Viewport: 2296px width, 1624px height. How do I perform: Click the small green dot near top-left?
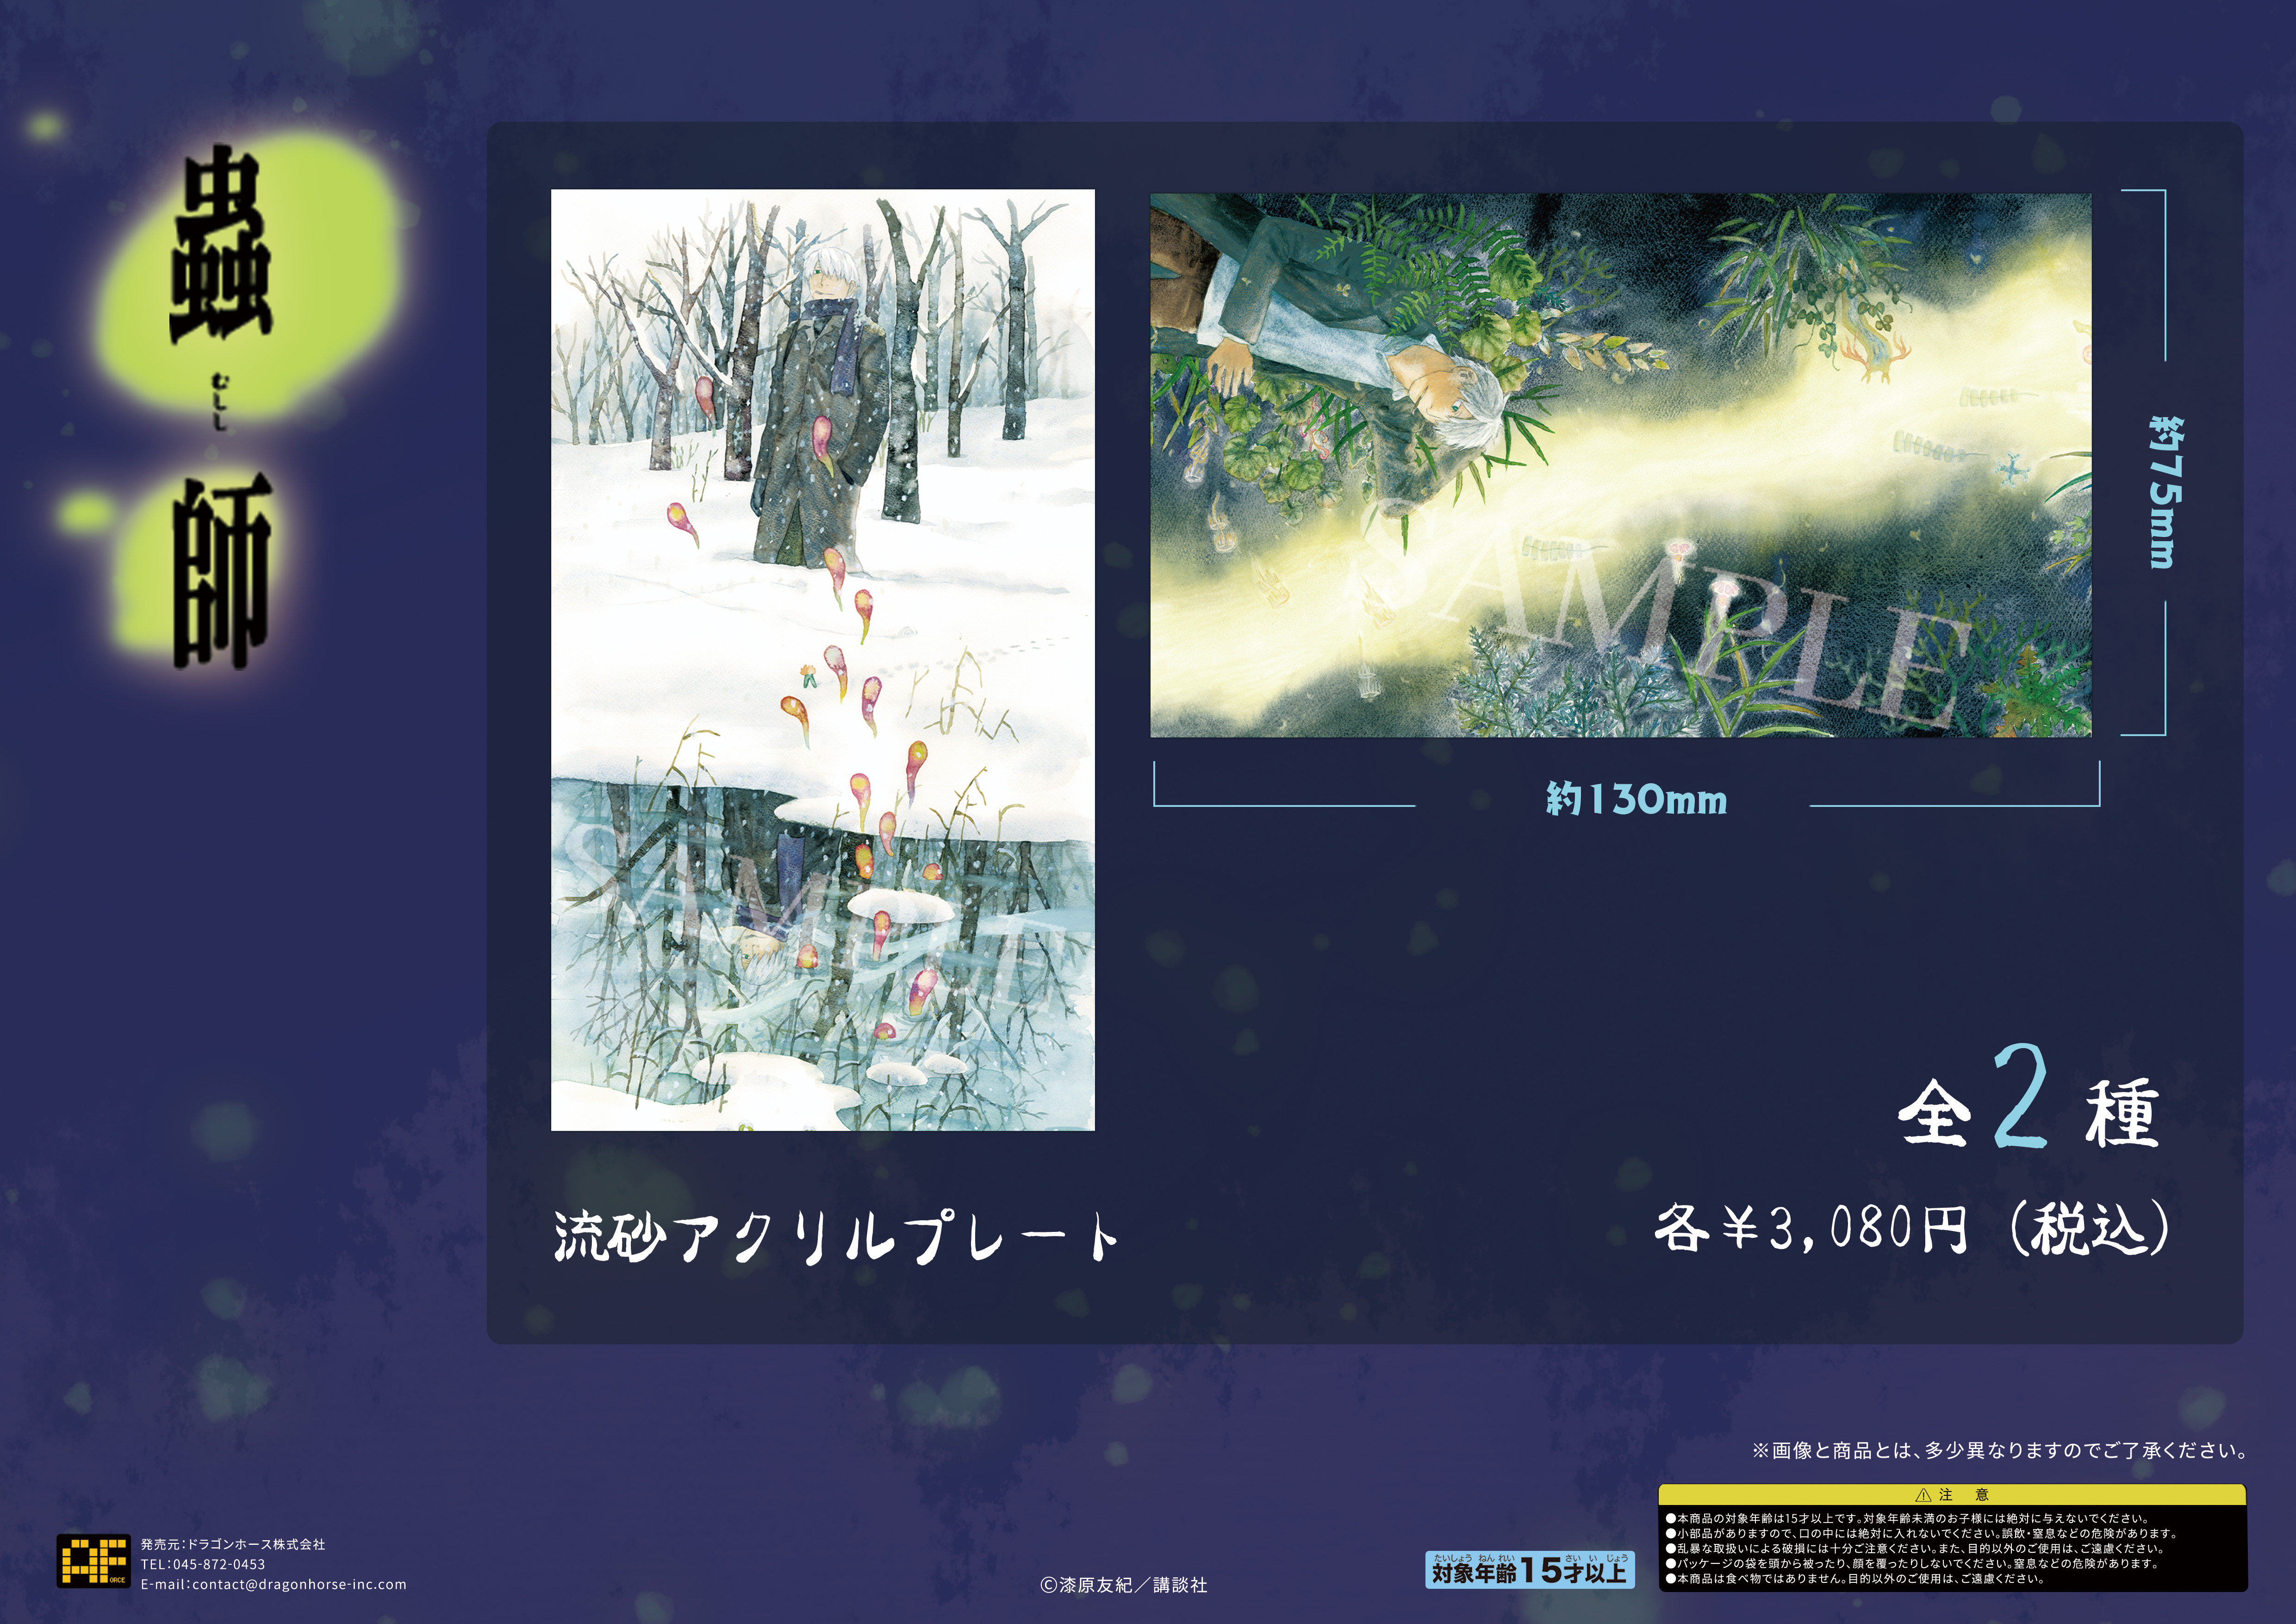coord(44,126)
